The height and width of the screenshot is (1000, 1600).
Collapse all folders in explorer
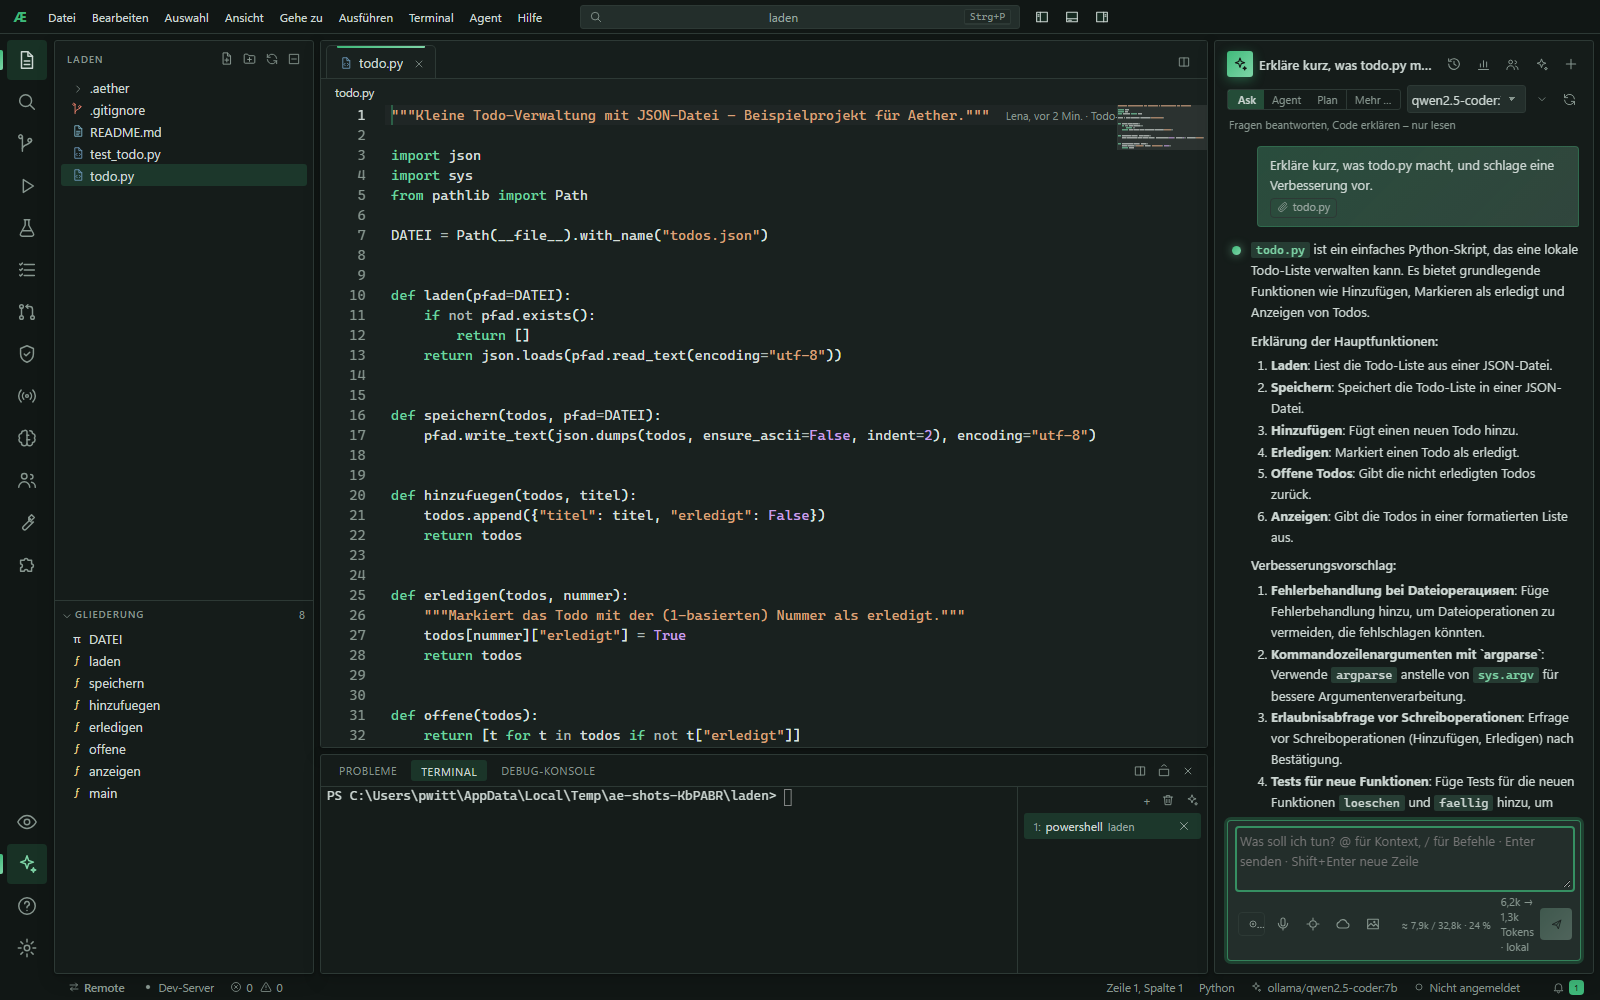coord(294,59)
